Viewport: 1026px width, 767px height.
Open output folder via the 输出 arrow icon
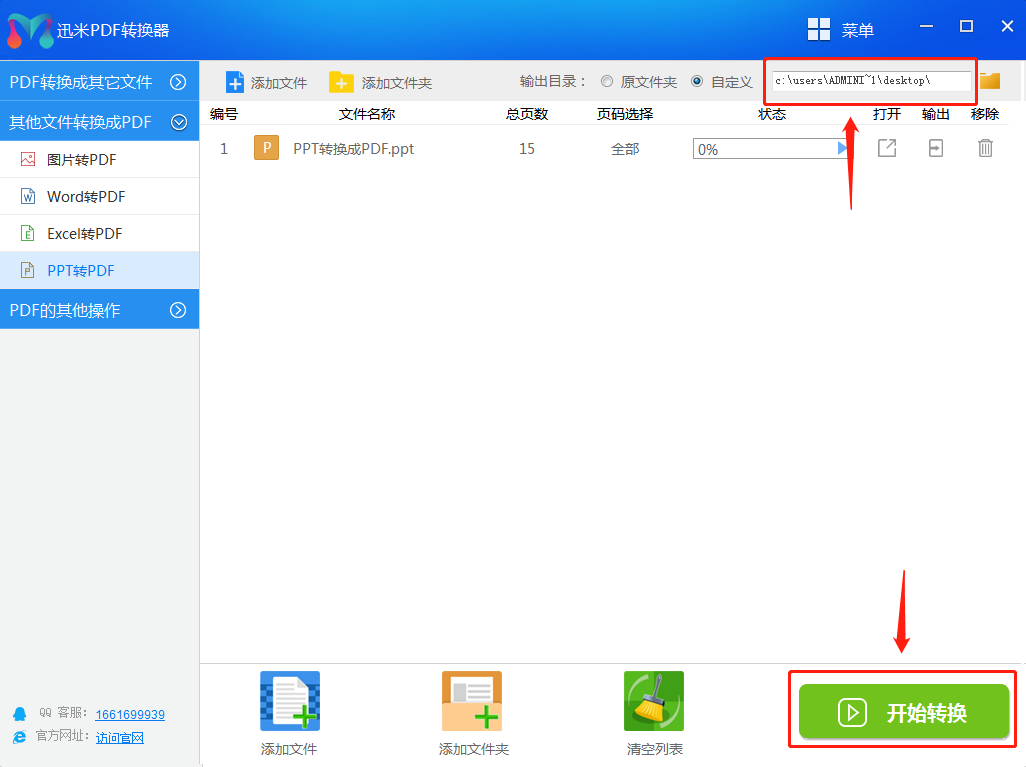coord(935,147)
